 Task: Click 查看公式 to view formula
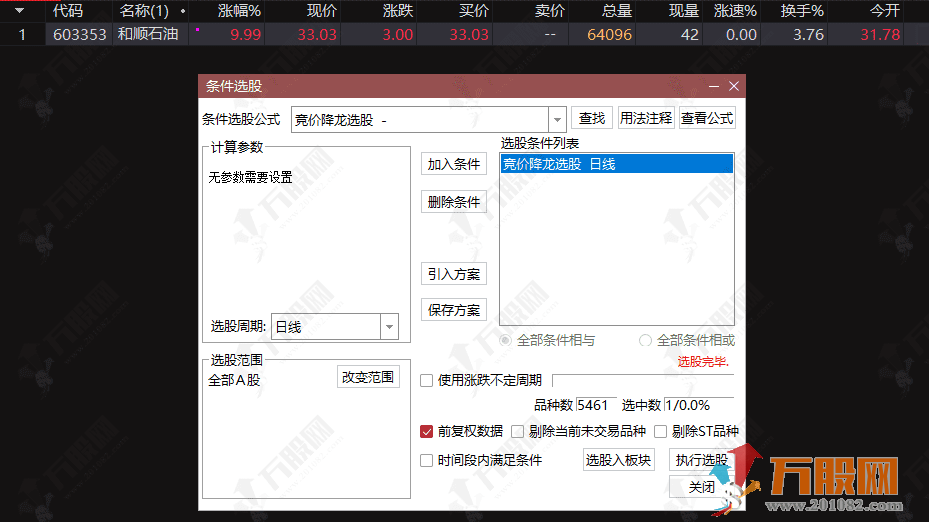(x=707, y=119)
